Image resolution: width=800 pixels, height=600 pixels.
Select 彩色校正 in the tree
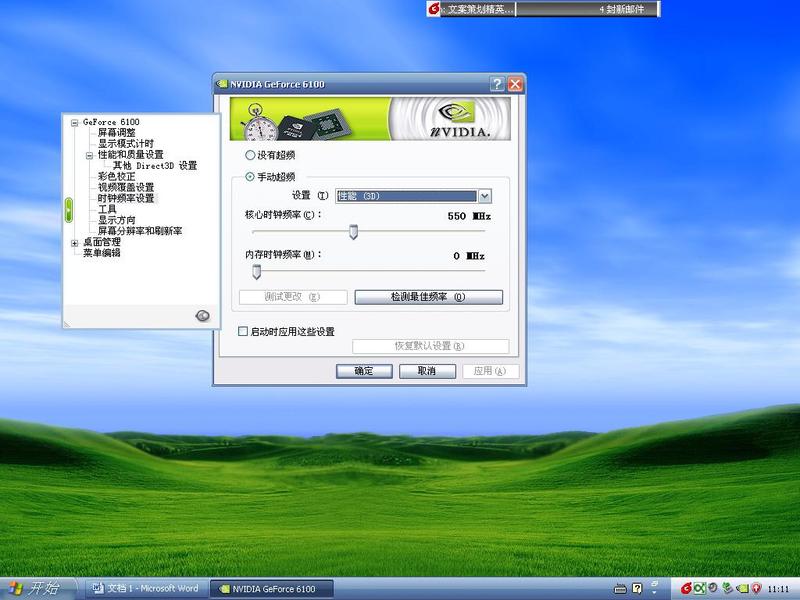117,177
